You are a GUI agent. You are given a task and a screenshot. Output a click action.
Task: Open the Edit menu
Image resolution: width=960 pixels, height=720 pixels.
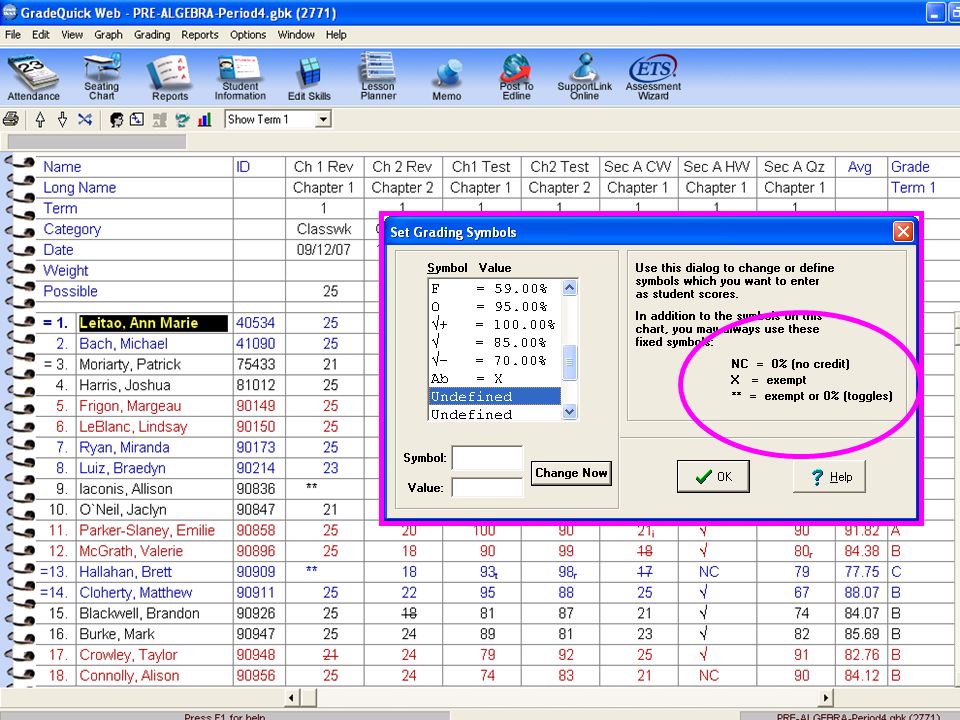point(40,35)
